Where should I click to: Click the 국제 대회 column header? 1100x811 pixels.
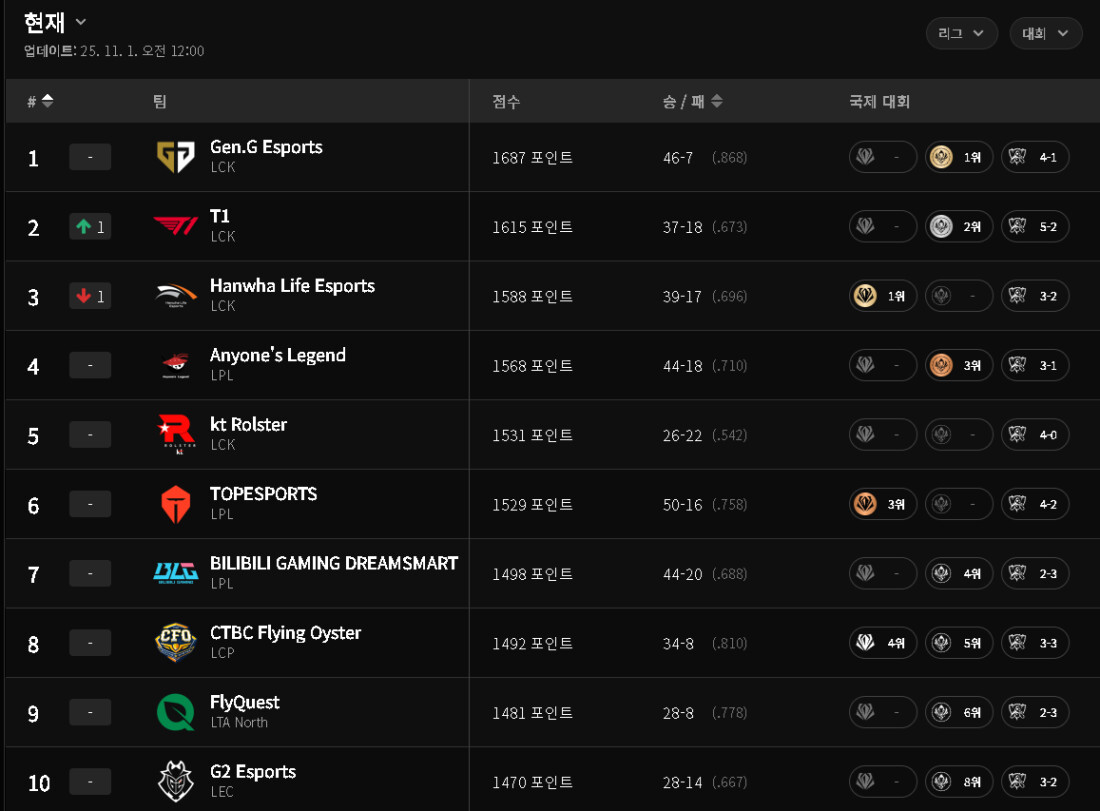point(879,101)
